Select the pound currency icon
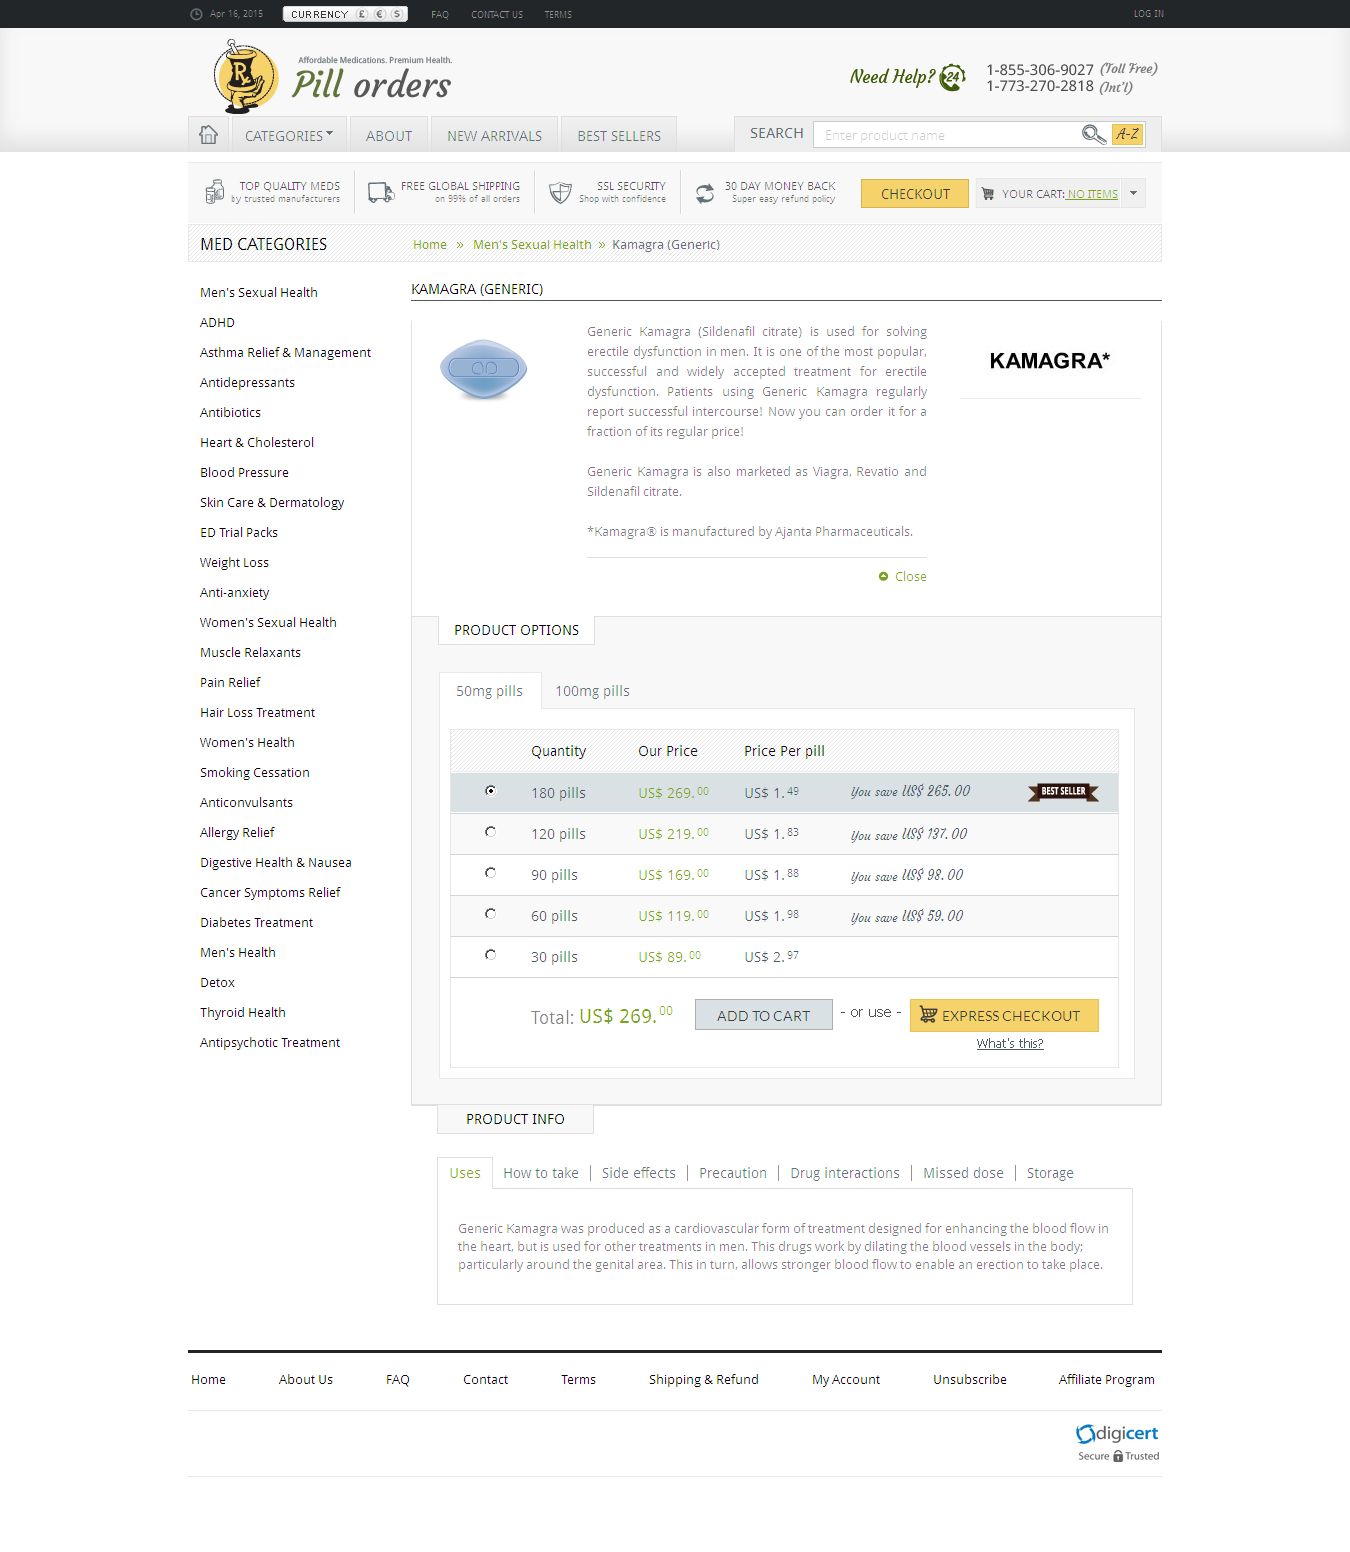 [x=362, y=14]
